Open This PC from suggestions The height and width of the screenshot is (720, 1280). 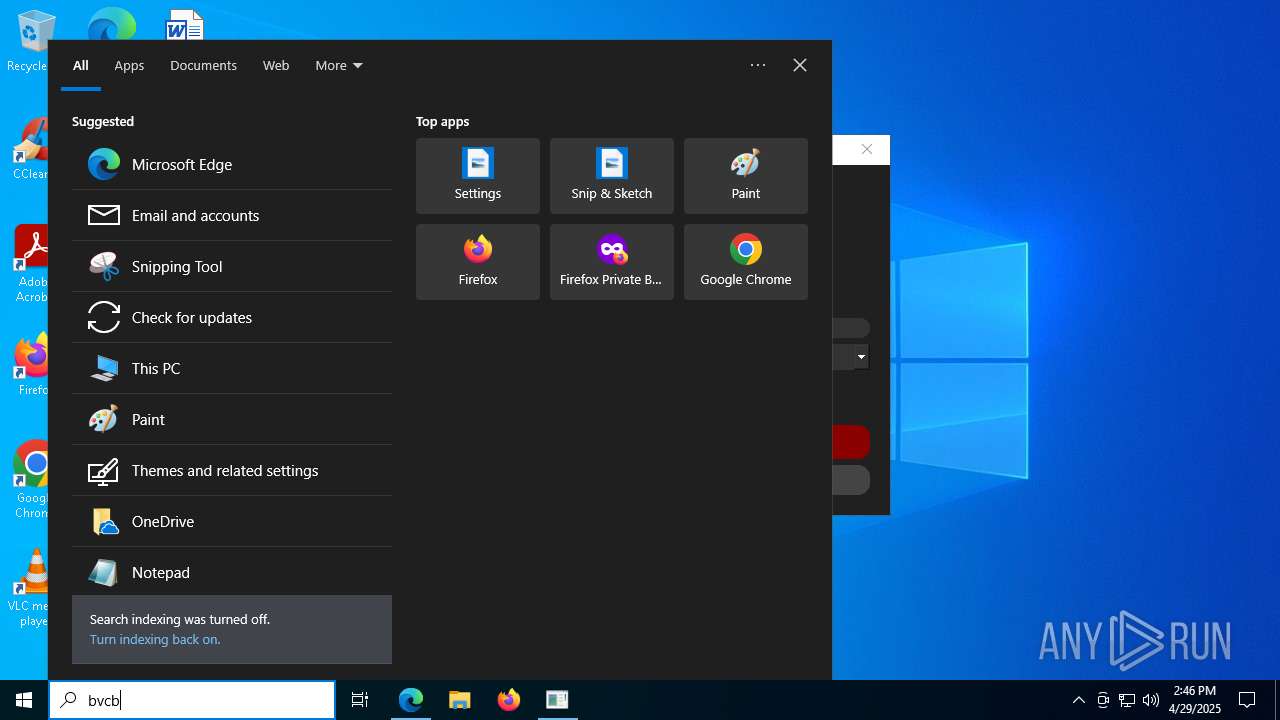232,368
